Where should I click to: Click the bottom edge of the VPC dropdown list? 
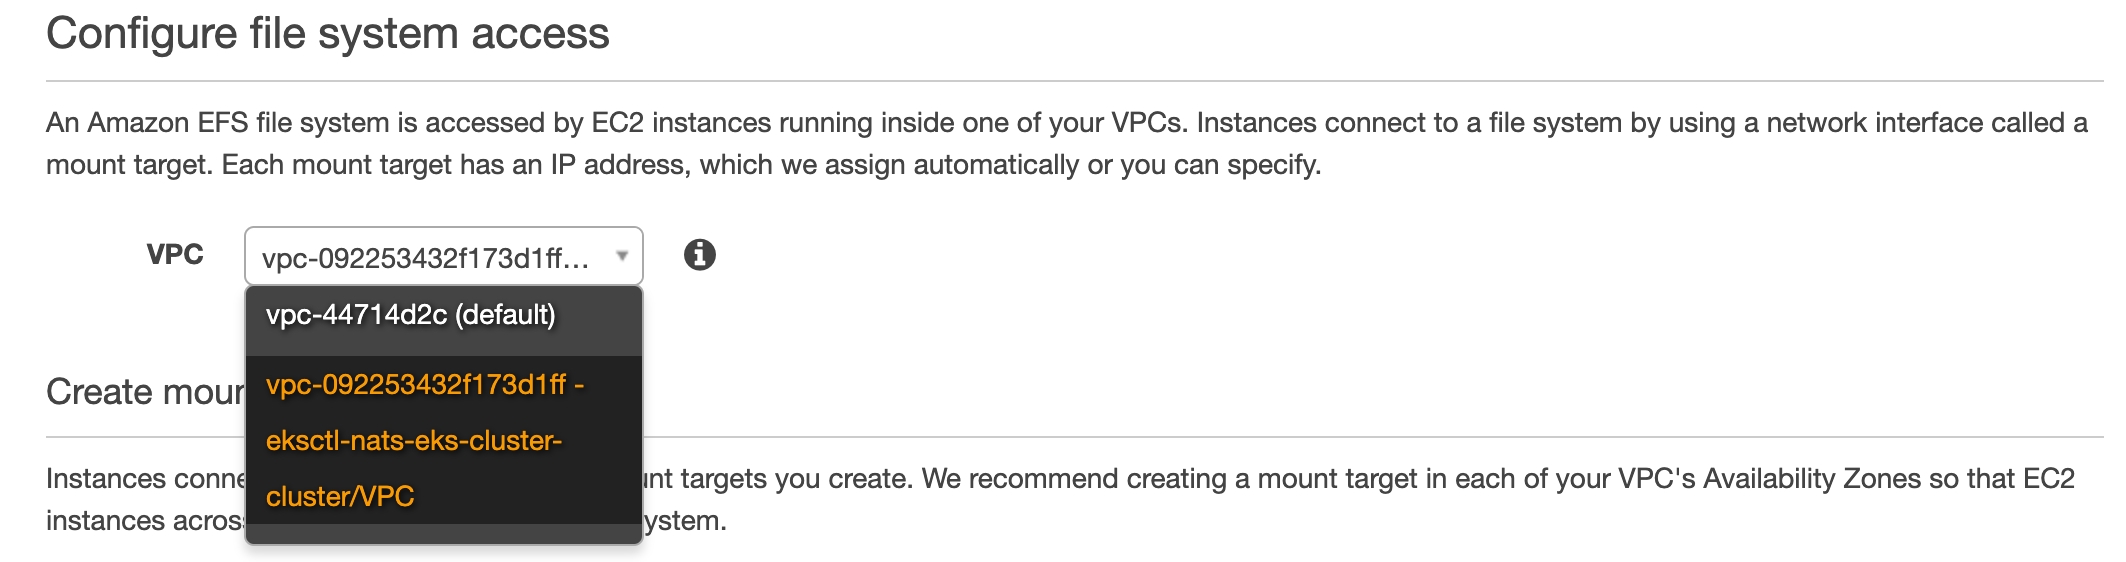(443, 538)
